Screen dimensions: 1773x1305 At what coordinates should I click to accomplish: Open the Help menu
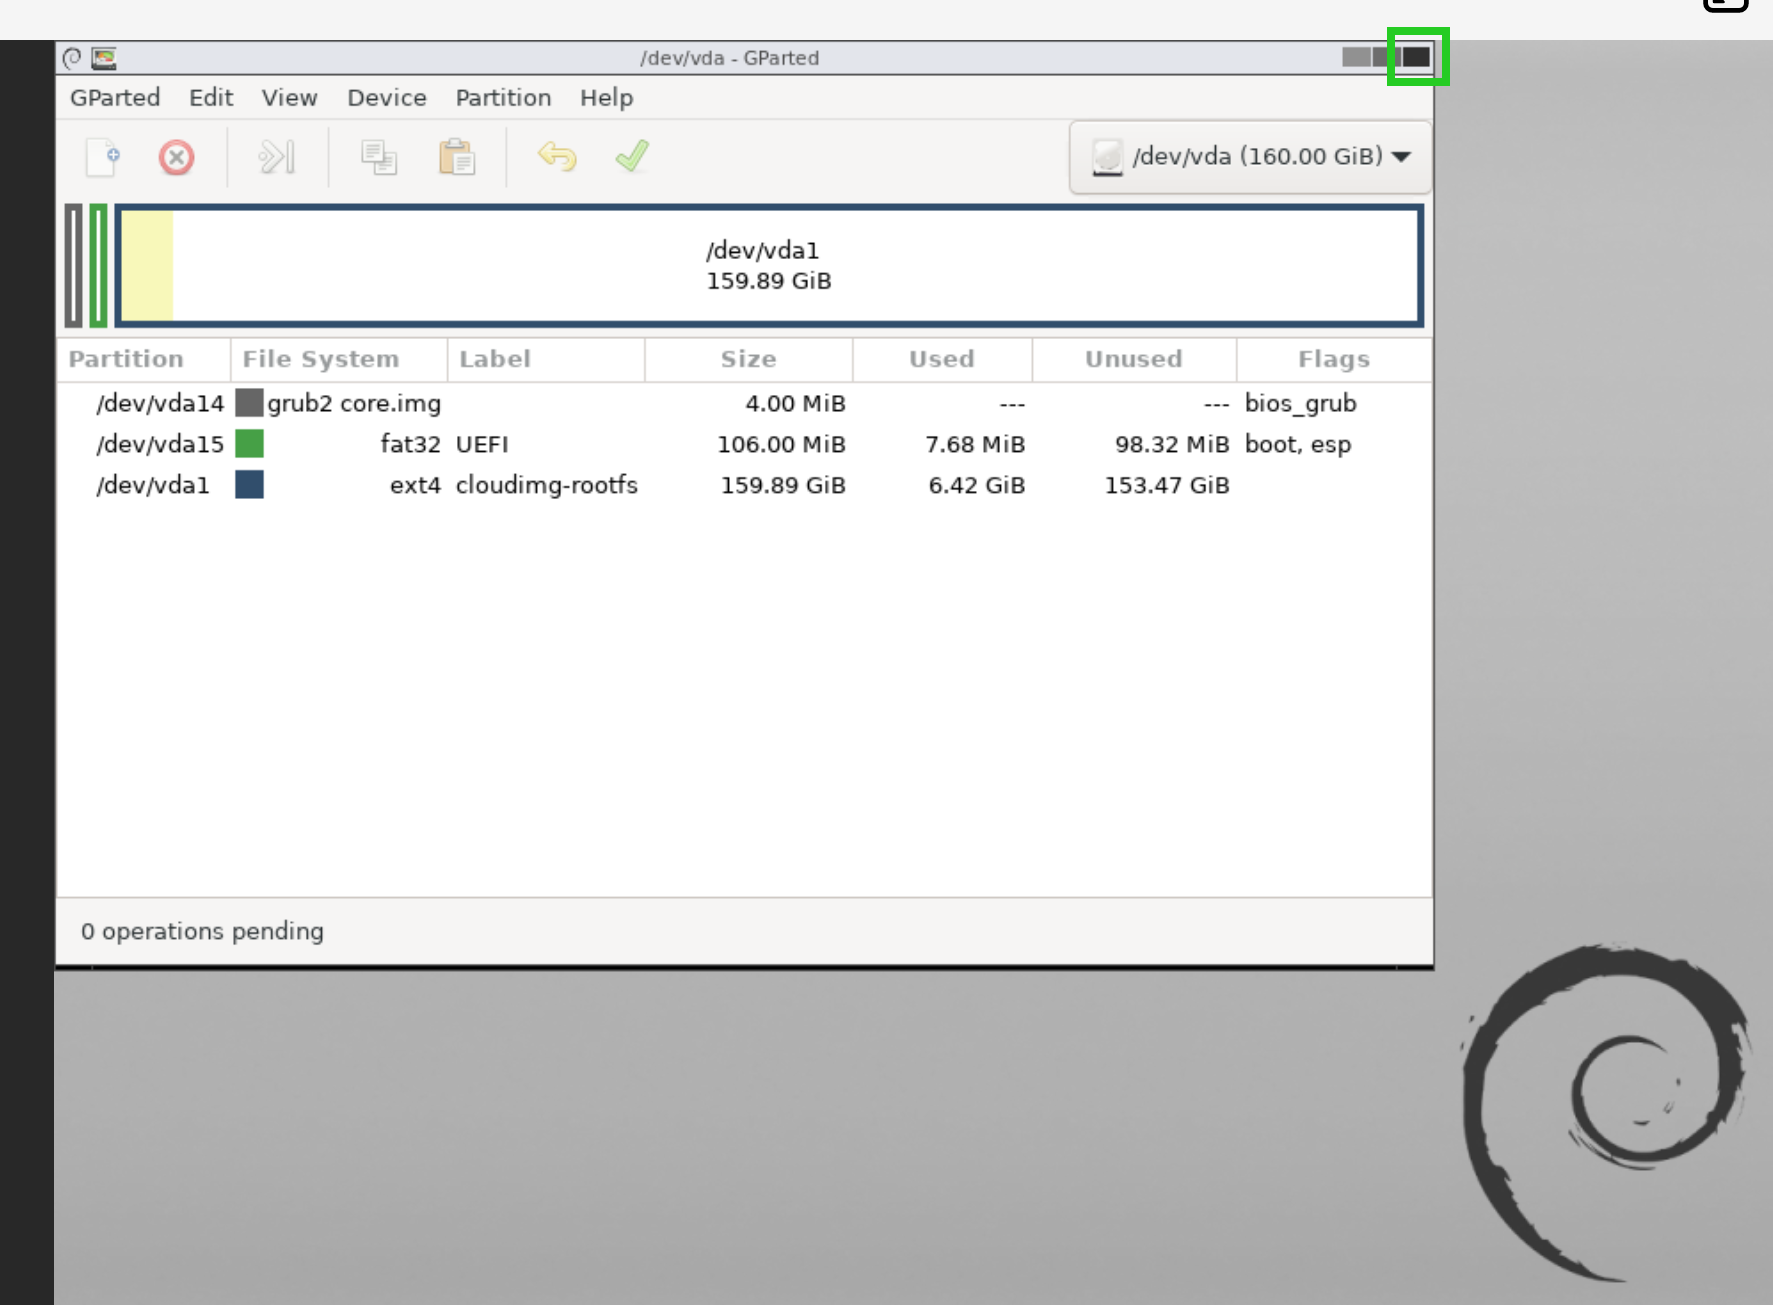click(x=606, y=97)
